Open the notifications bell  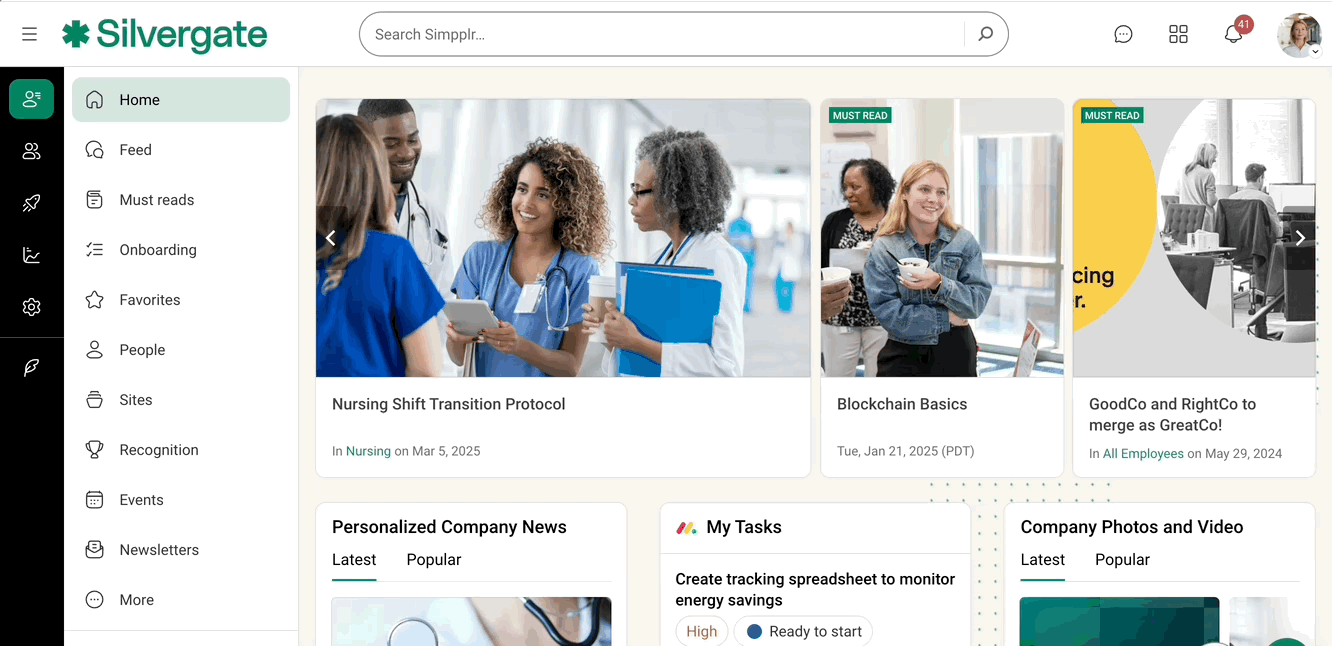tap(1233, 34)
